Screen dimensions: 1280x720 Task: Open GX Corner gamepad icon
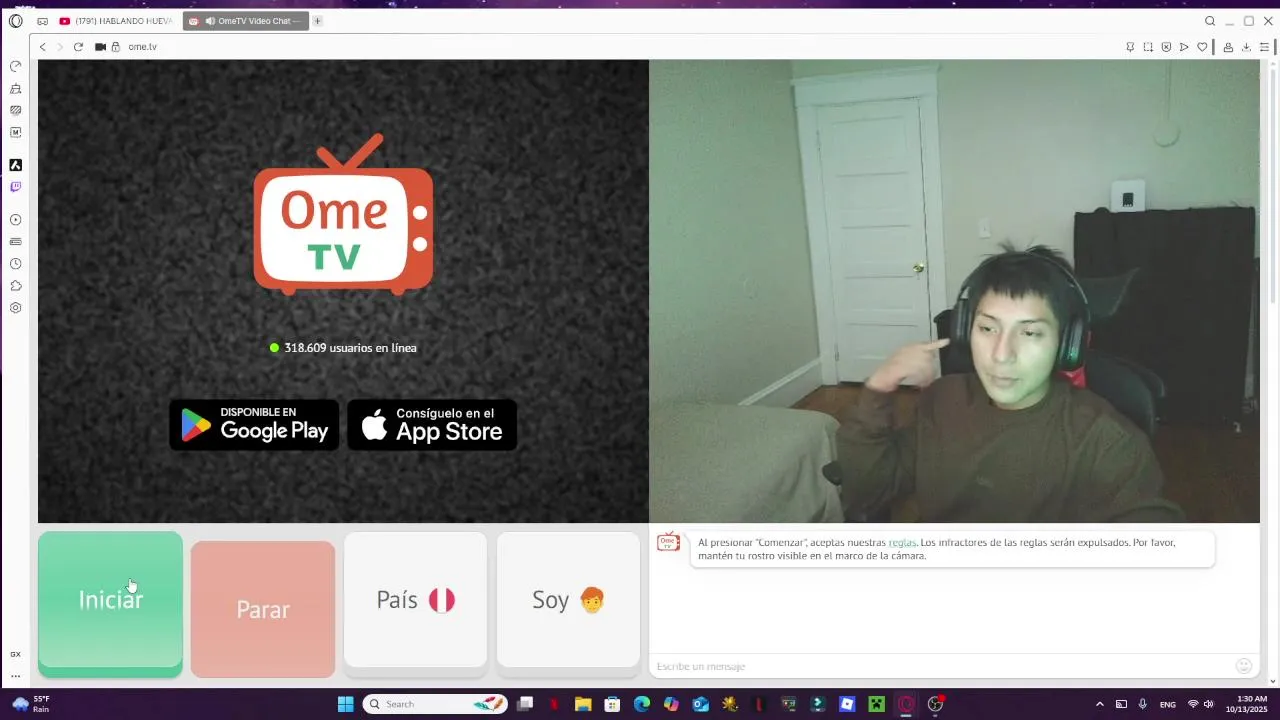41,21
